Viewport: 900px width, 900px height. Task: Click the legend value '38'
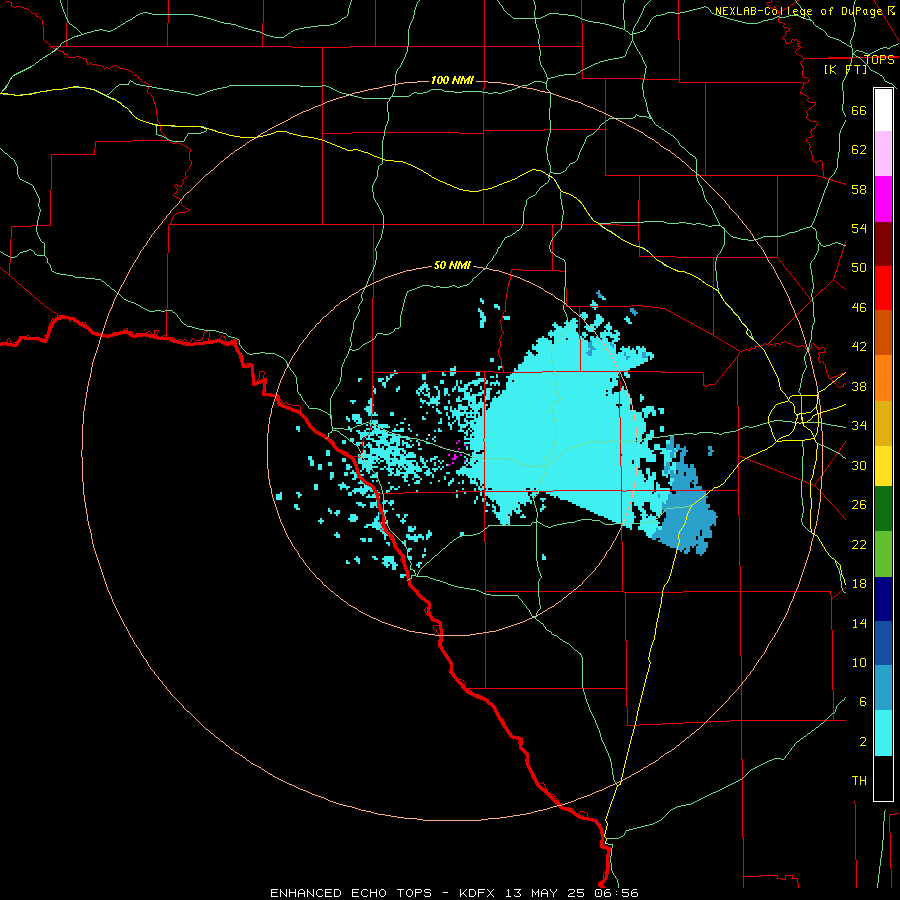click(859, 386)
